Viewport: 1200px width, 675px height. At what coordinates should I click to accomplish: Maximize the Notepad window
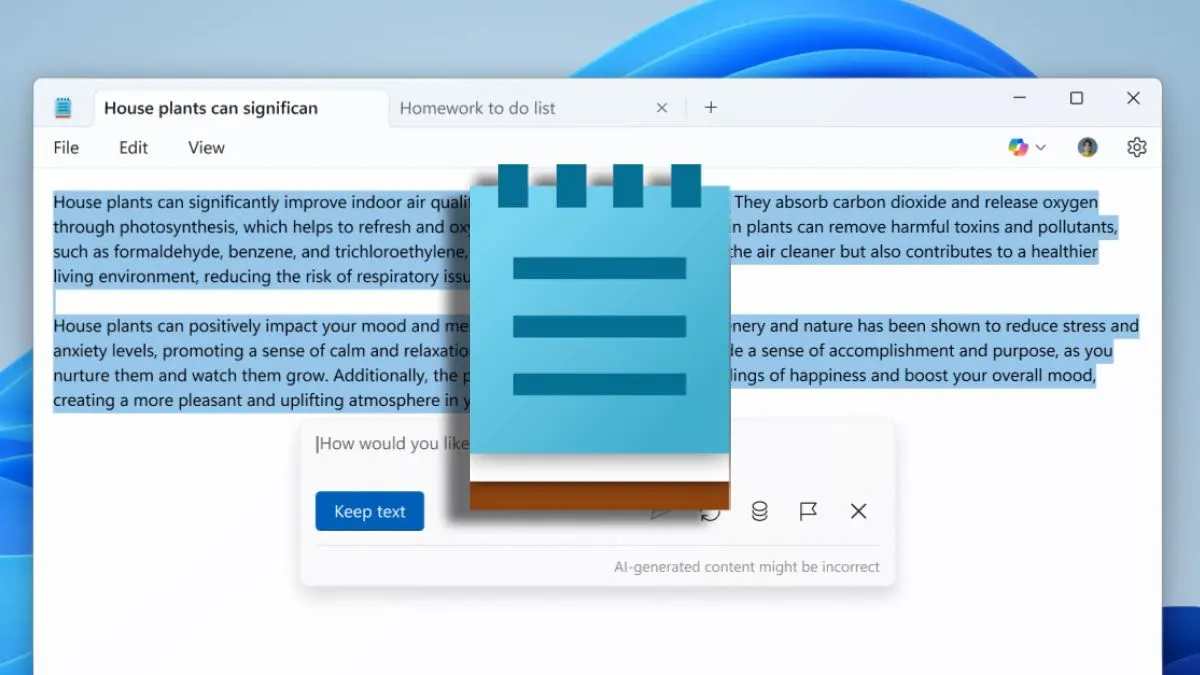pos(1076,98)
